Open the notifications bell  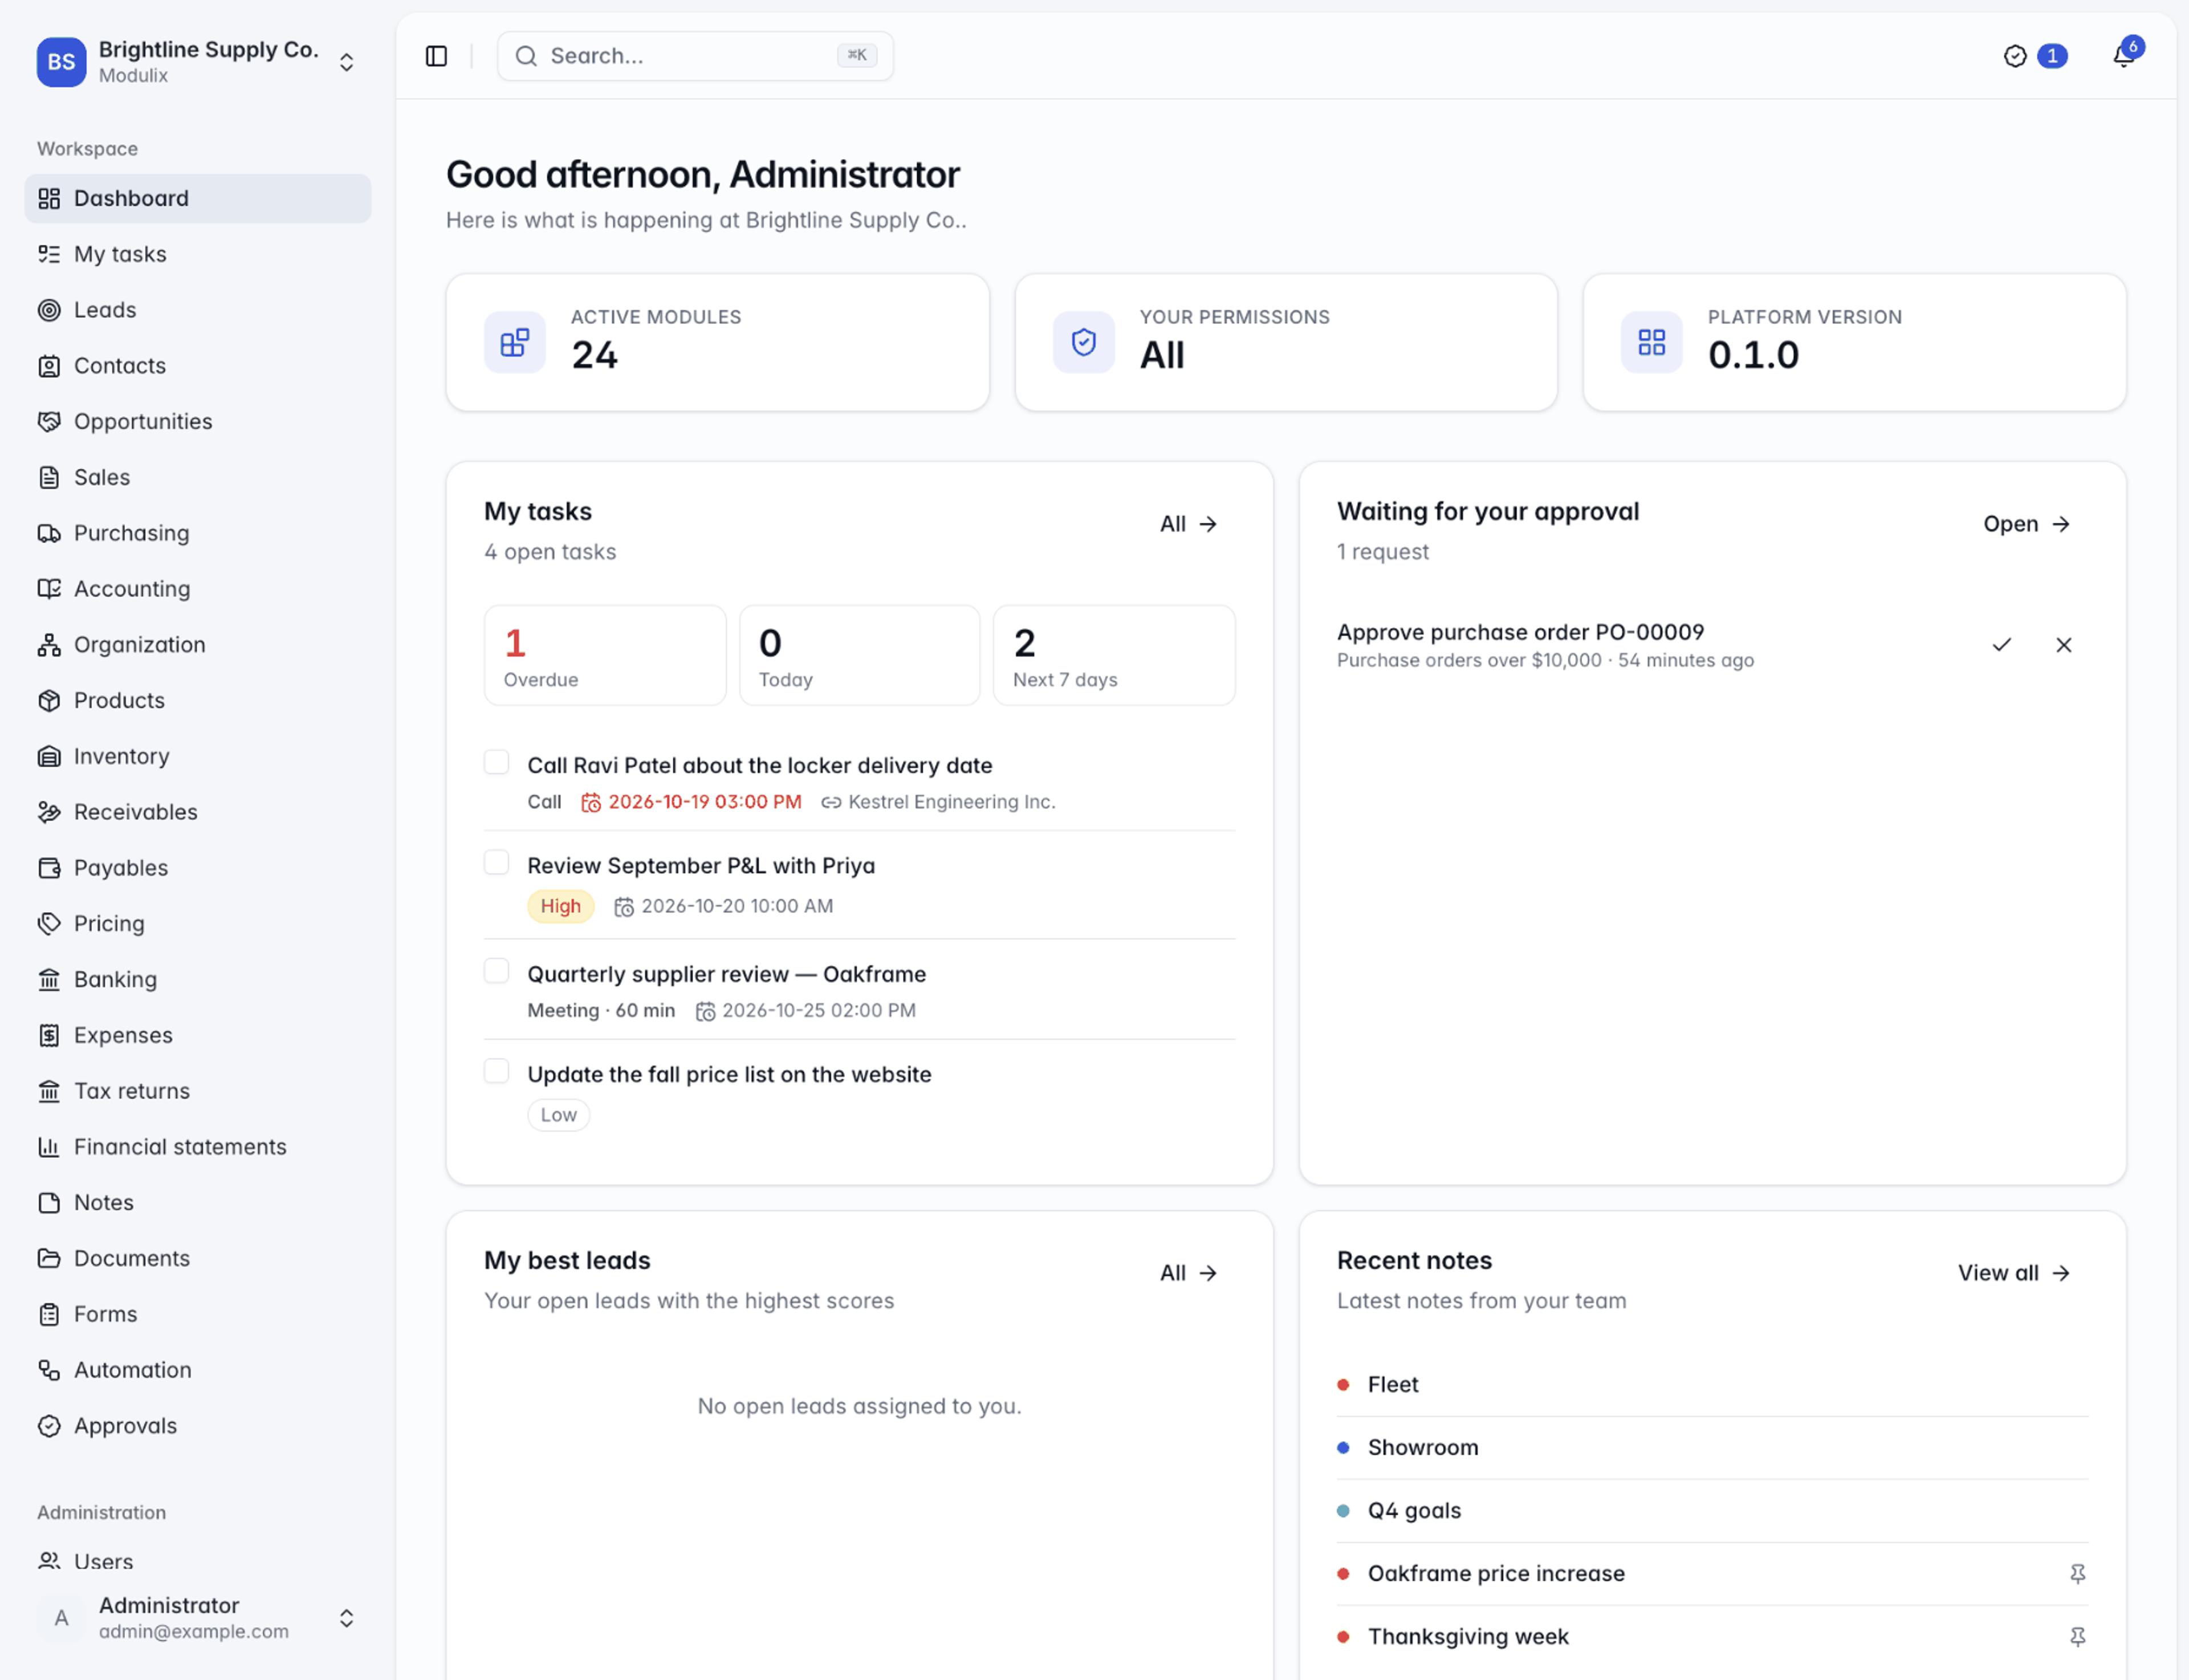[2123, 56]
